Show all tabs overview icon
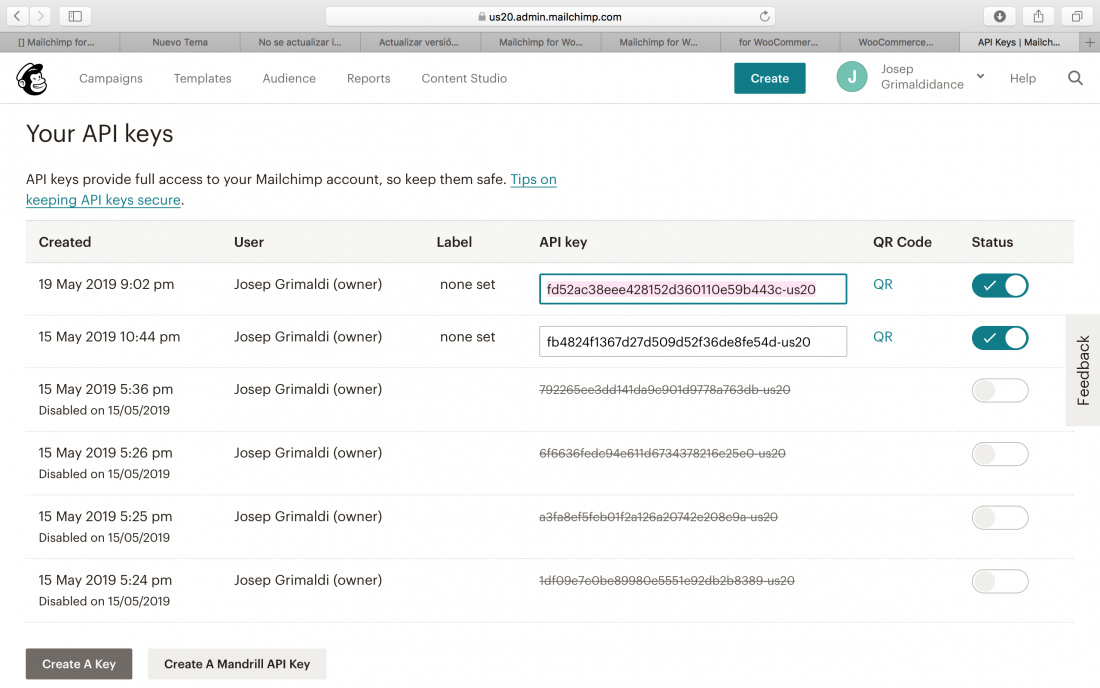Image resolution: width=1100 pixels, height=688 pixels. pos(1077,16)
